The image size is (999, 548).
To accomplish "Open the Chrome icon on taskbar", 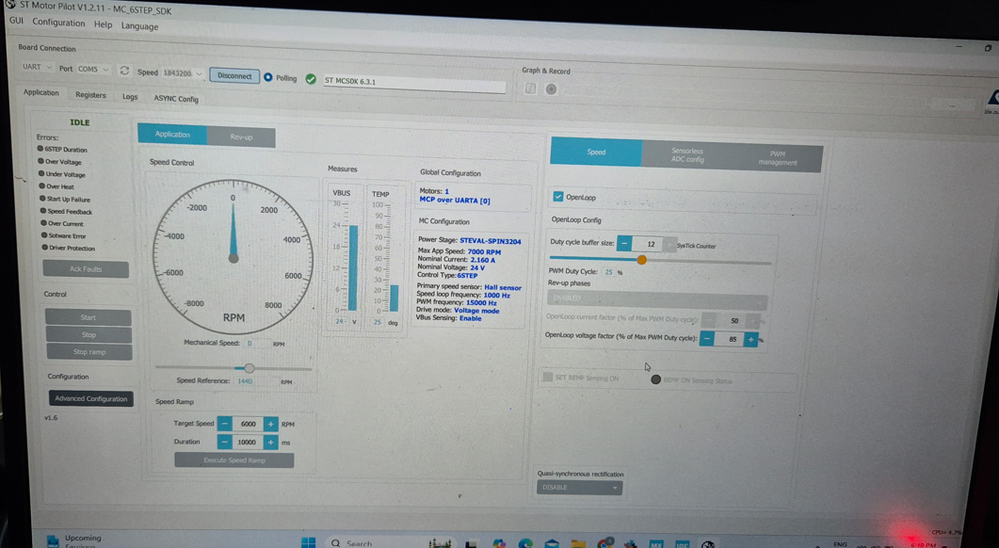I will [x=604, y=544].
